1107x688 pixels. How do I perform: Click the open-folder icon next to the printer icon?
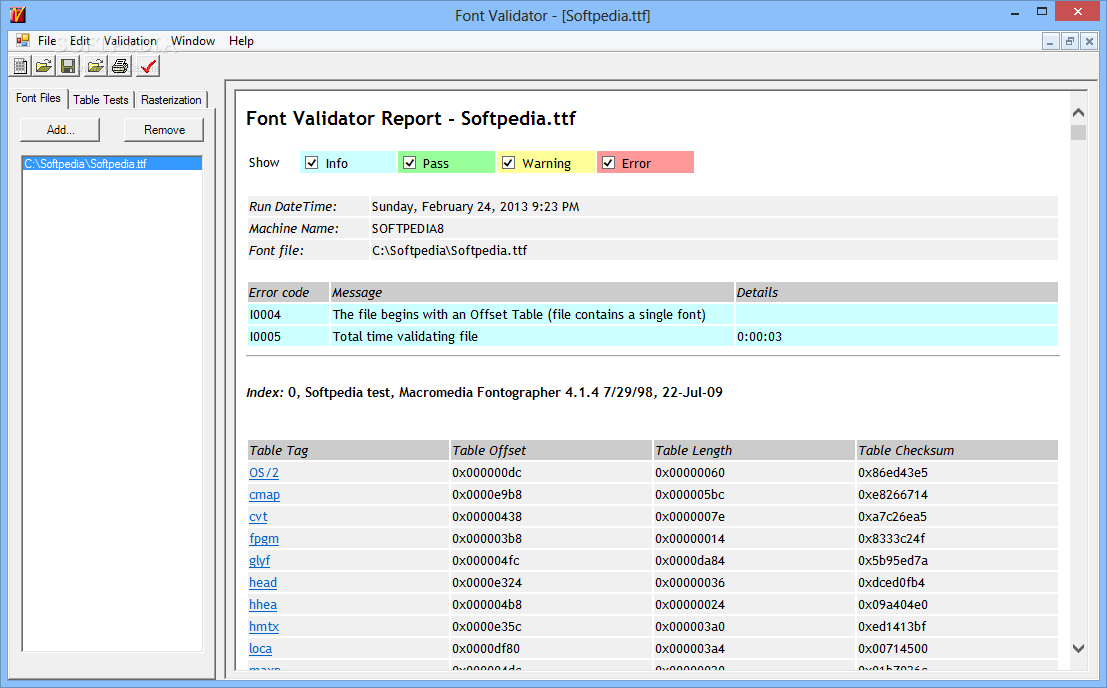pos(95,66)
